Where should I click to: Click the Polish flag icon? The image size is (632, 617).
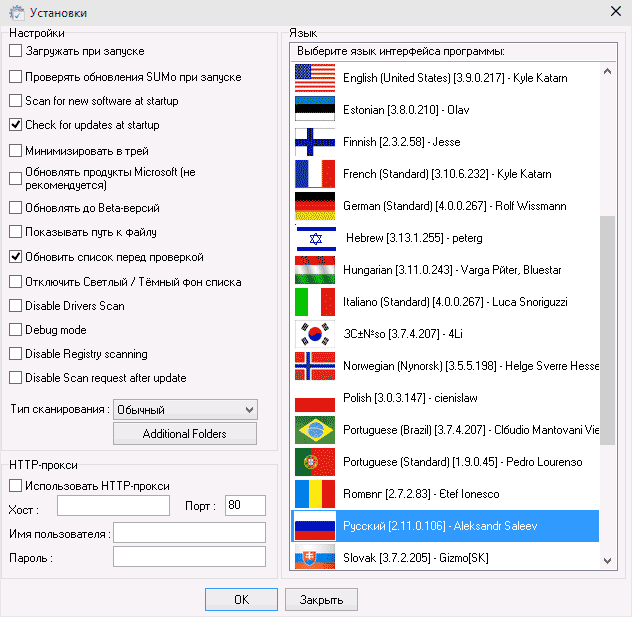coord(315,398)
